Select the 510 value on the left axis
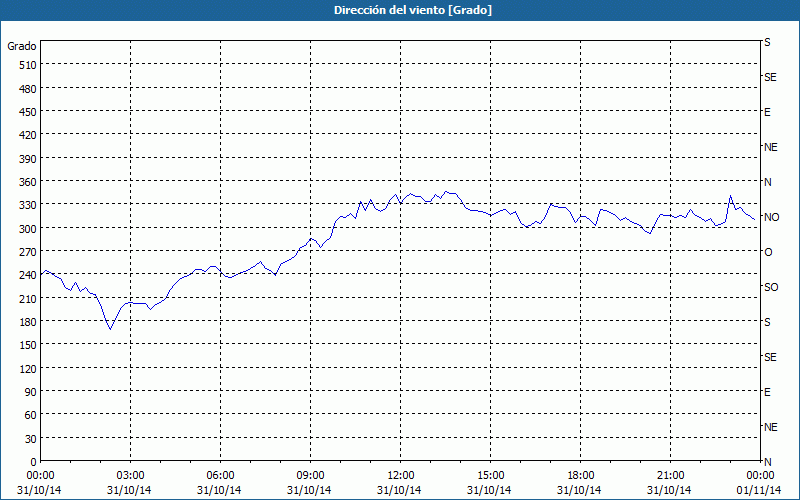Screen dimensions: 800x500 click(x=28, y=65)
